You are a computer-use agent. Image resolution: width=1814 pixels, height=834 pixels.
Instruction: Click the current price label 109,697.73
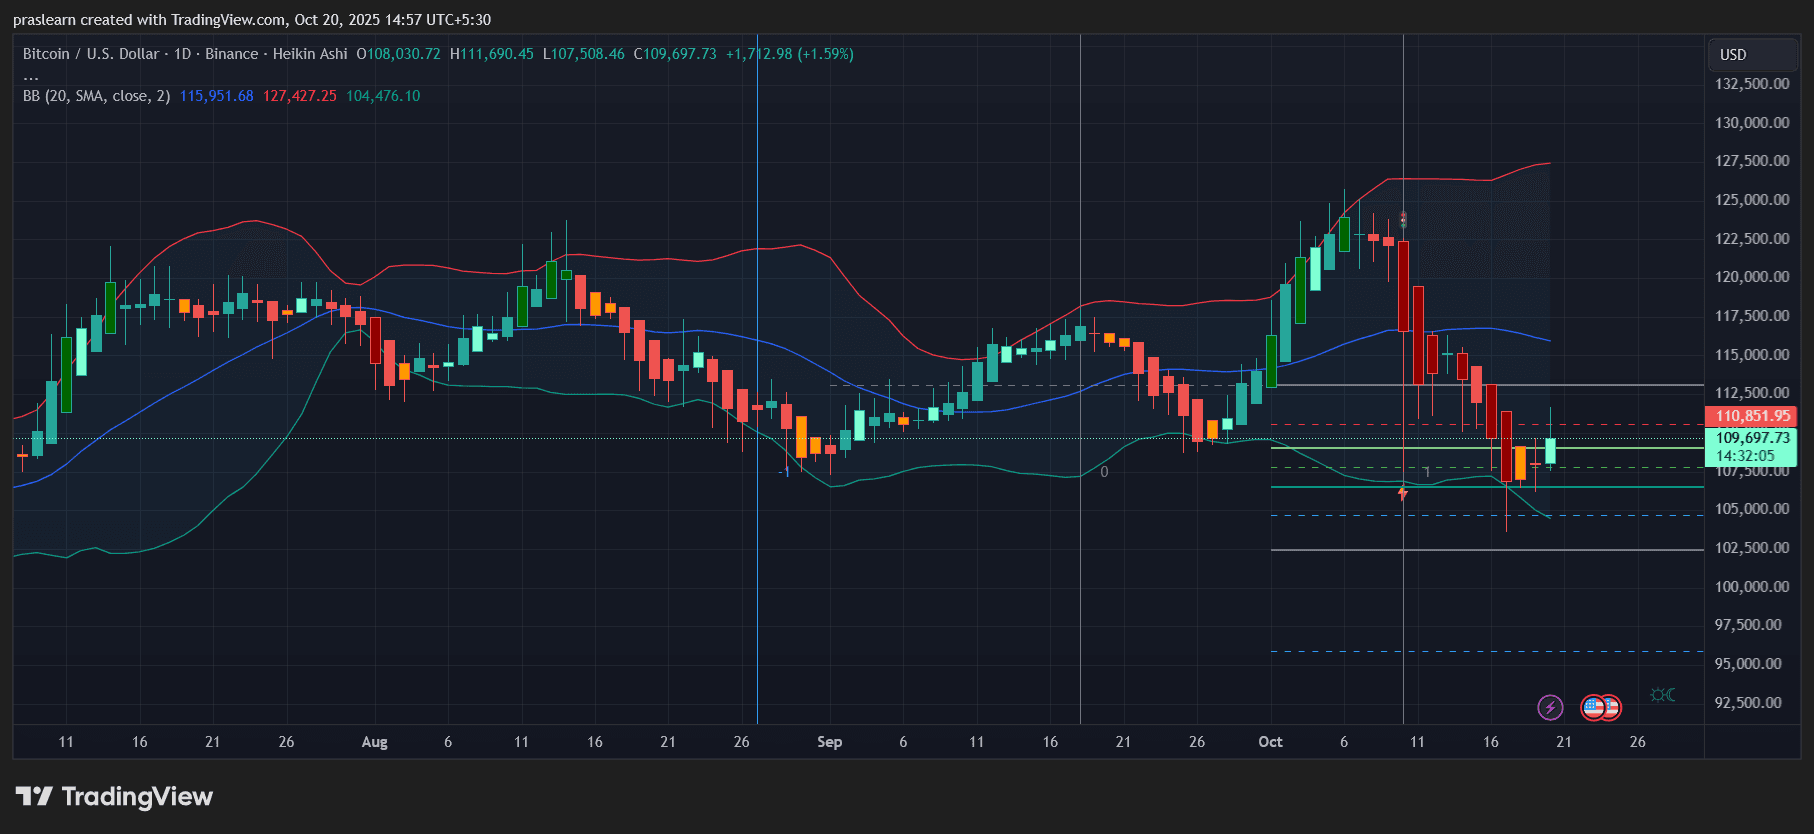1753,438
